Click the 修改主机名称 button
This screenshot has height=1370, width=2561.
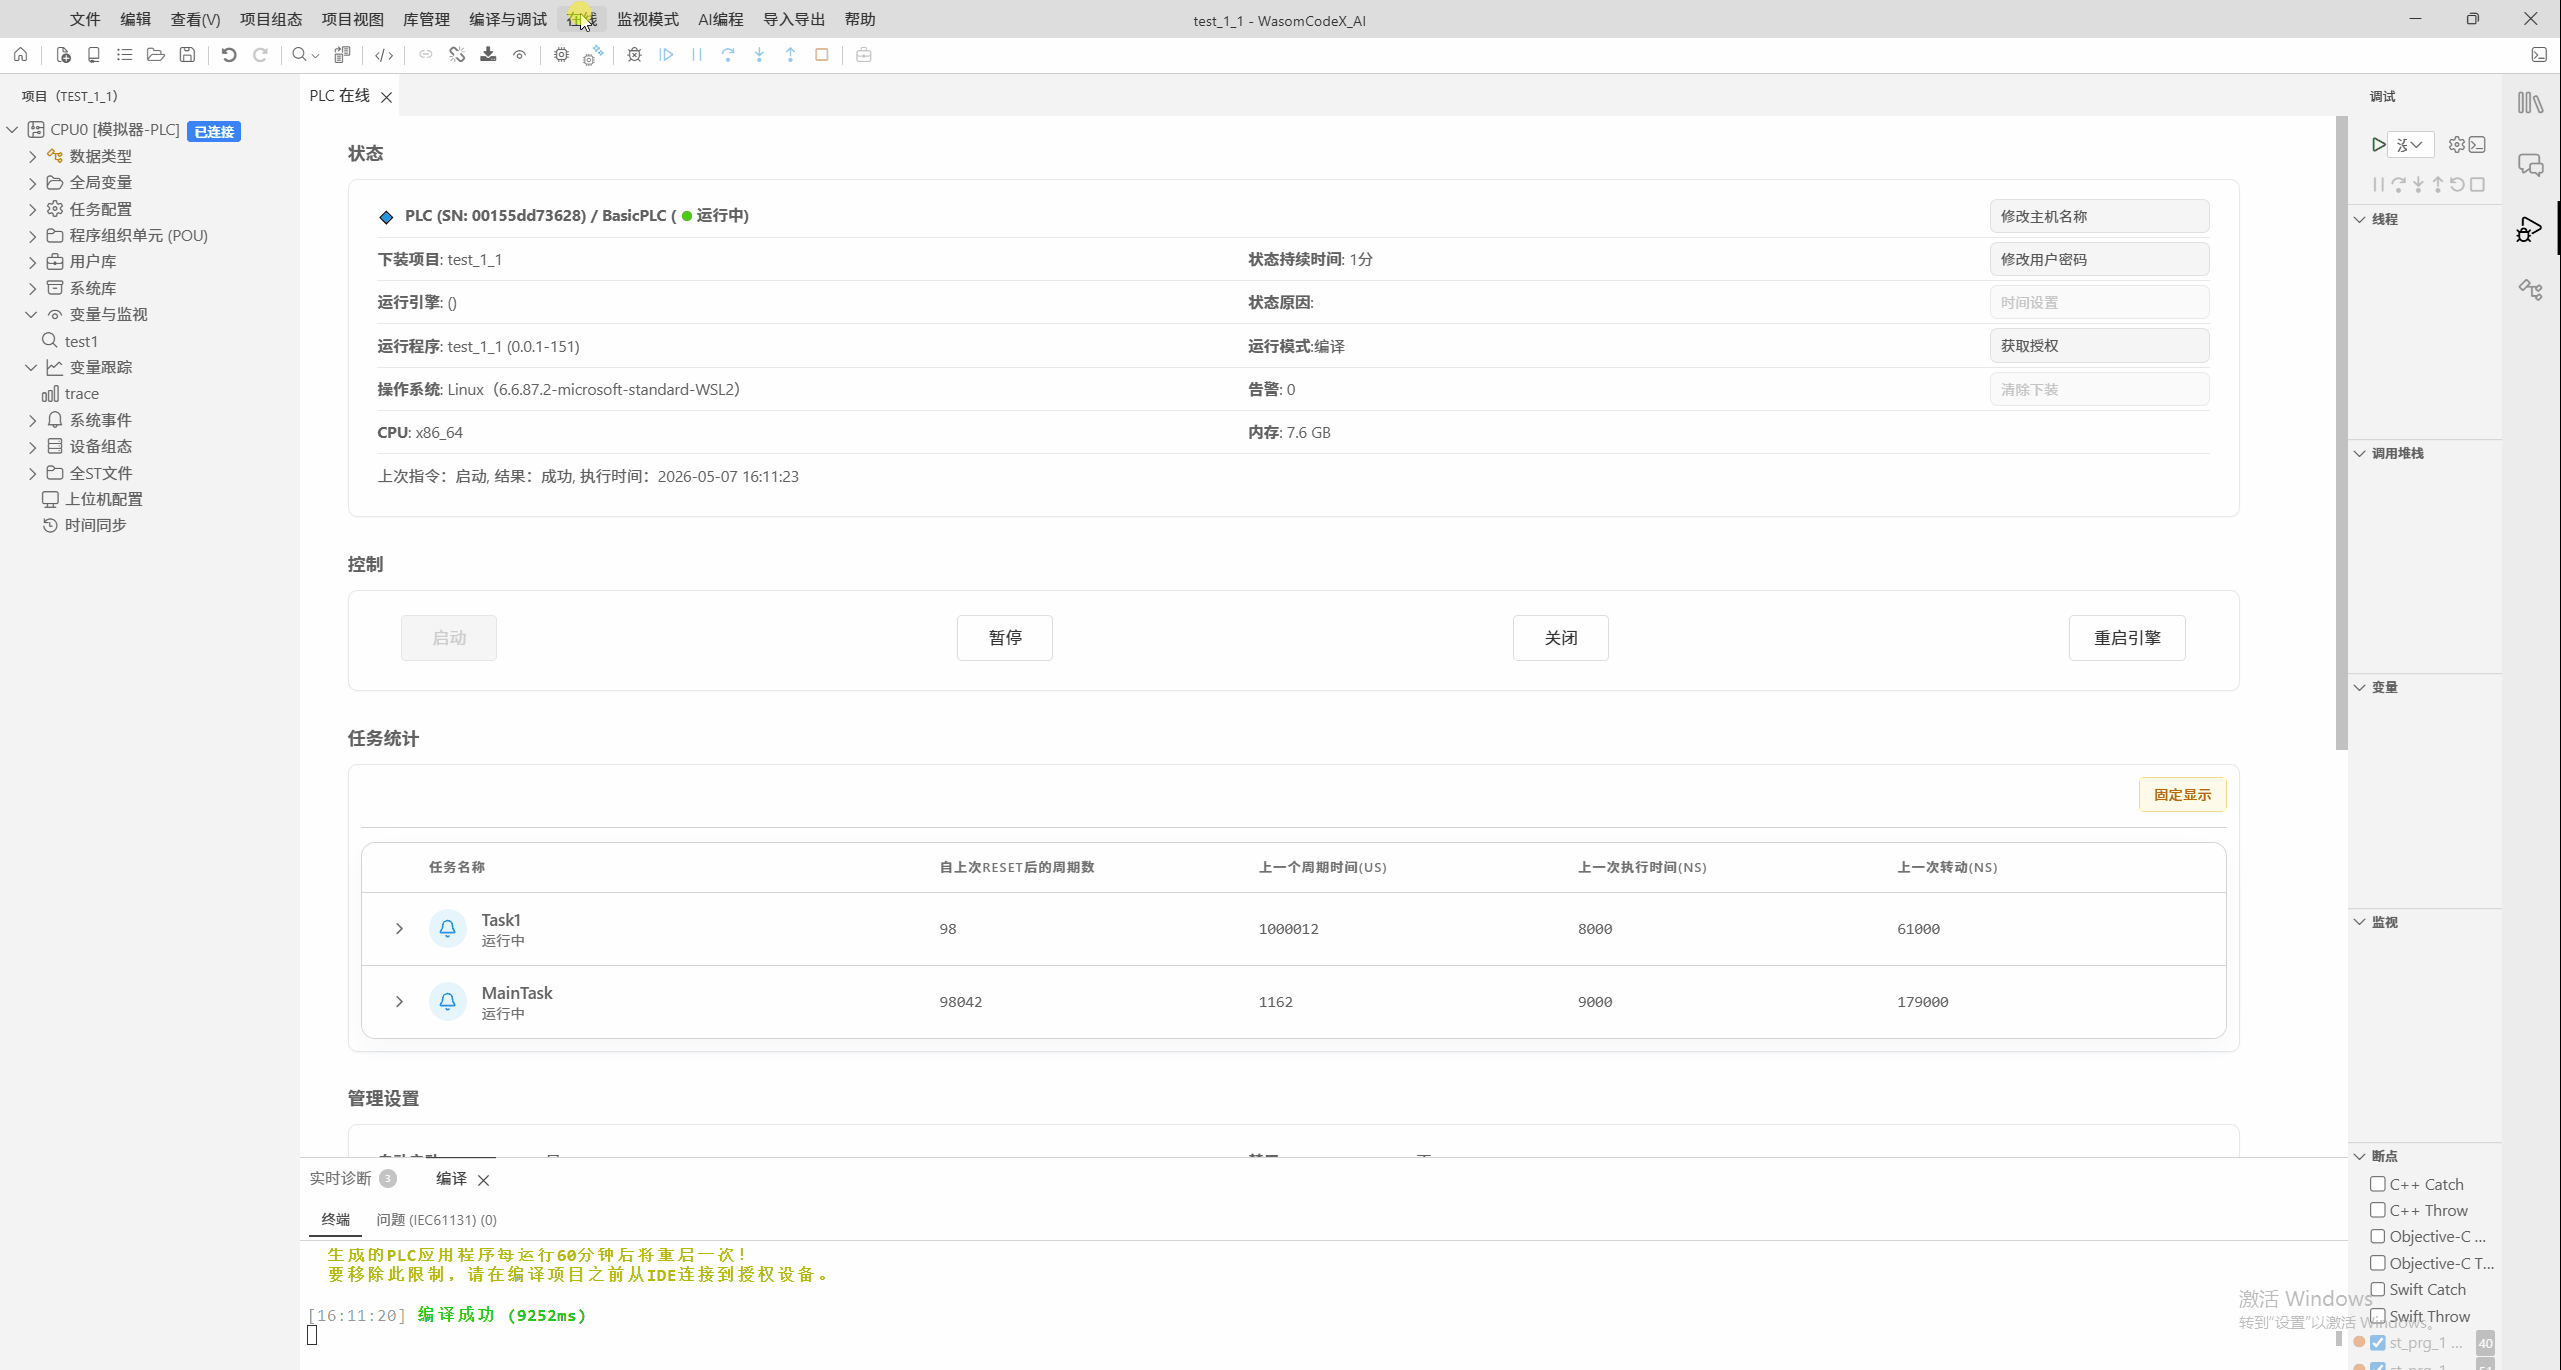click(x=2099, y=216)
